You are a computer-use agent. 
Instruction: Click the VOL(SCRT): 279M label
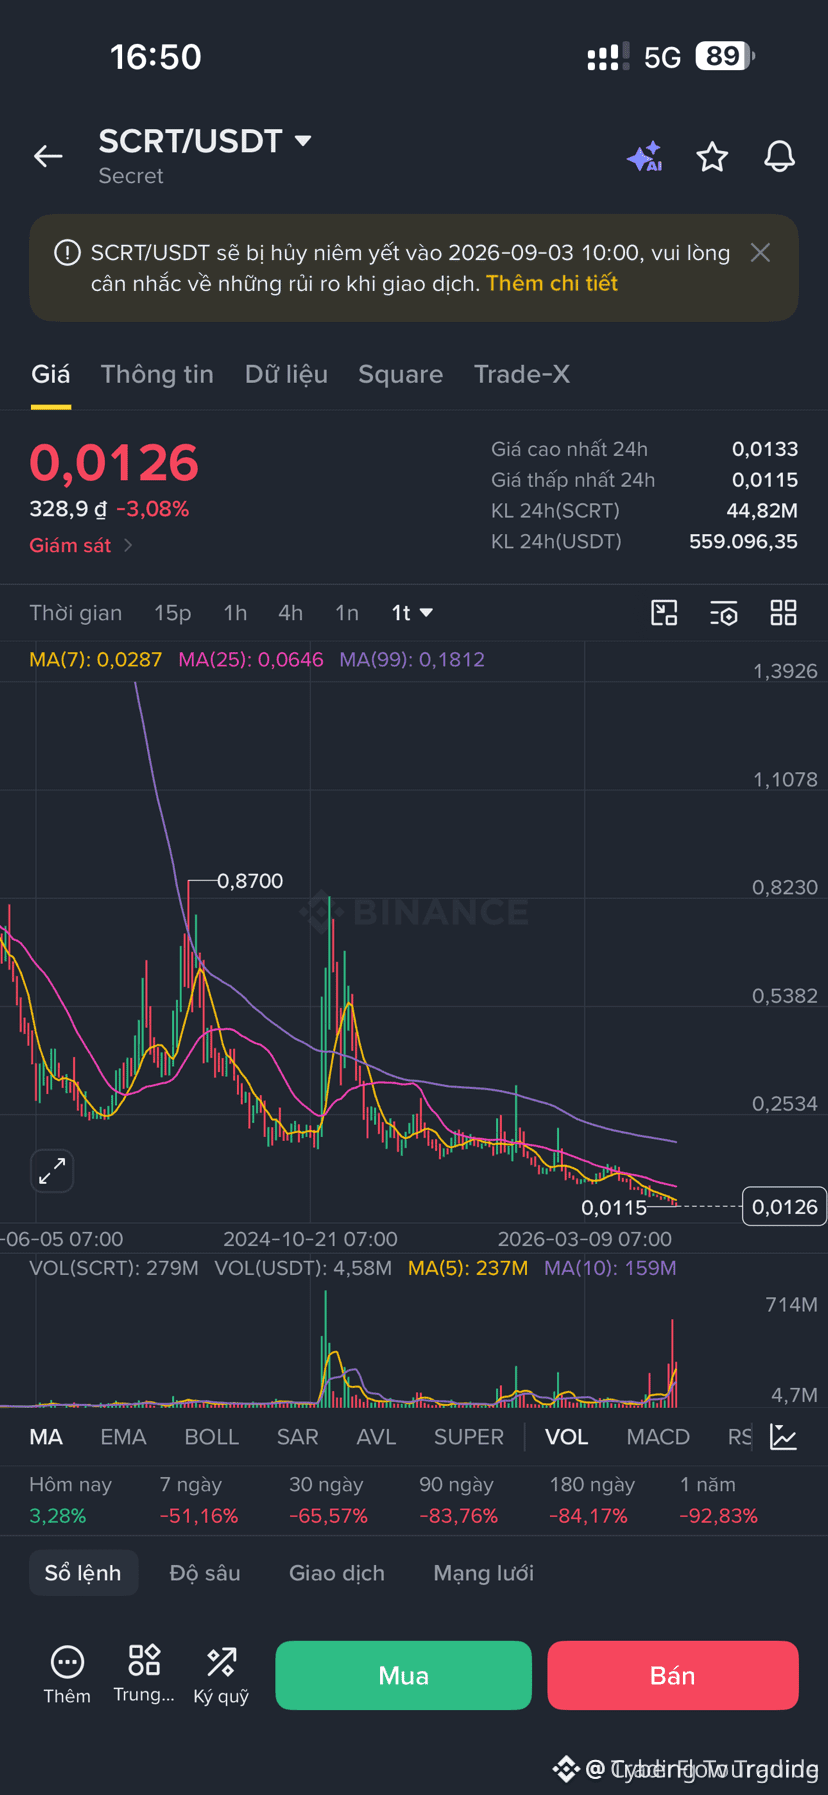(x=114, y=1268)
